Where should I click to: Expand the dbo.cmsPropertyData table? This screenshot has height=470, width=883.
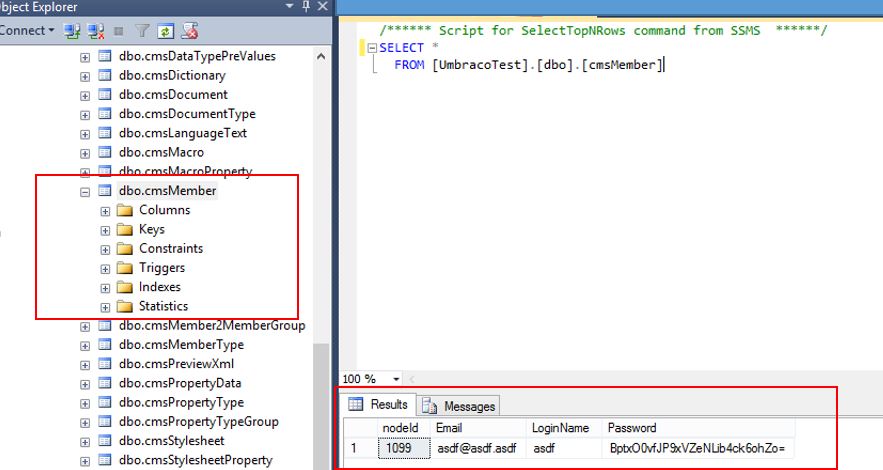(x=85, y=384)
